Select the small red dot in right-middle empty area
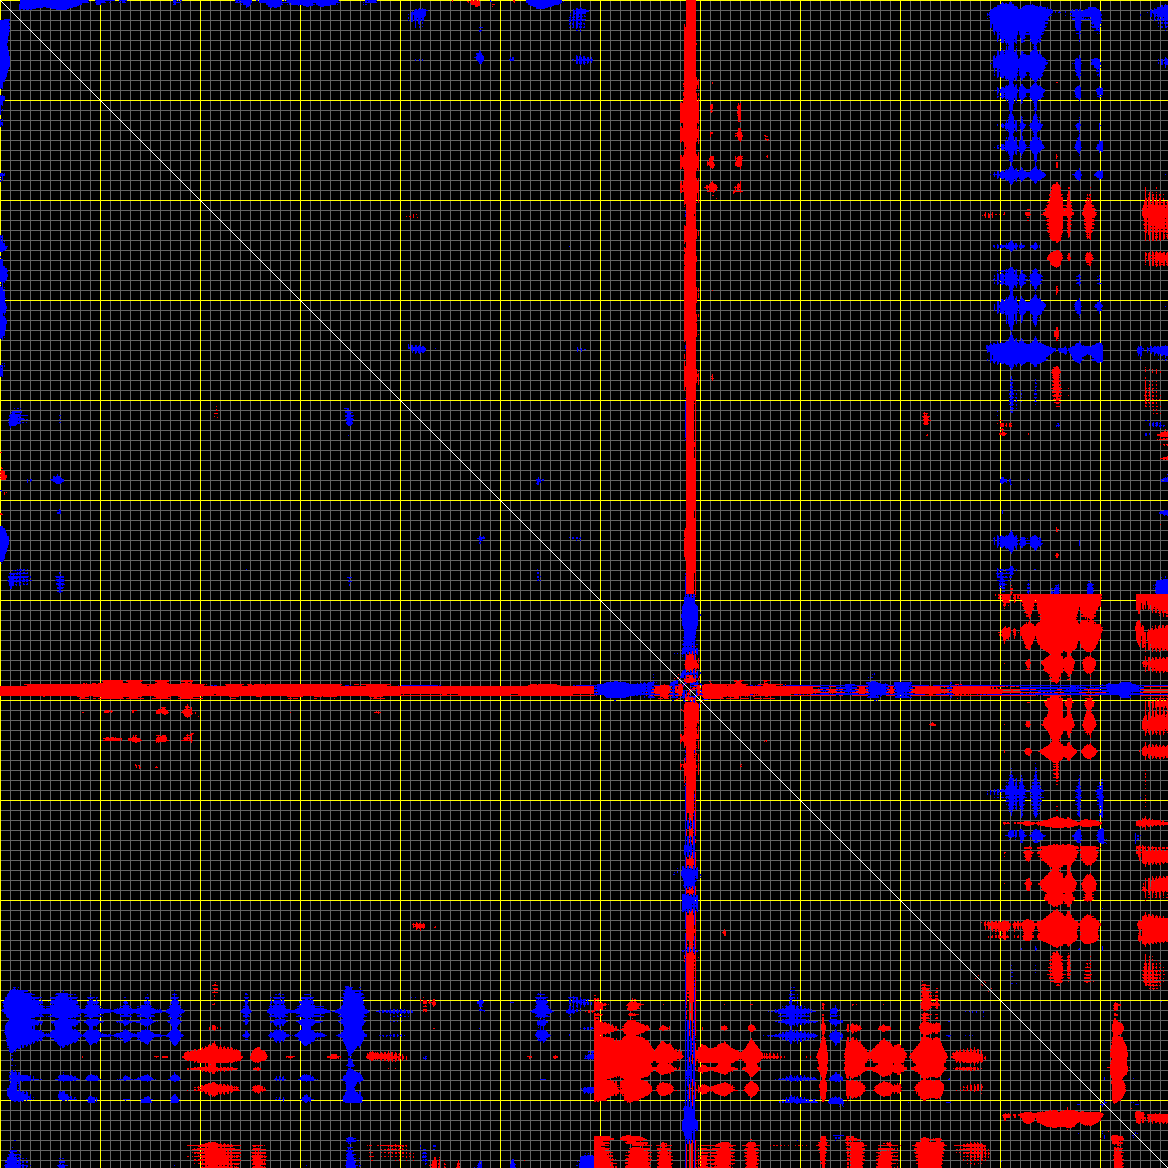Viewport: 1168px width, 1168px height. click(926, 417)
